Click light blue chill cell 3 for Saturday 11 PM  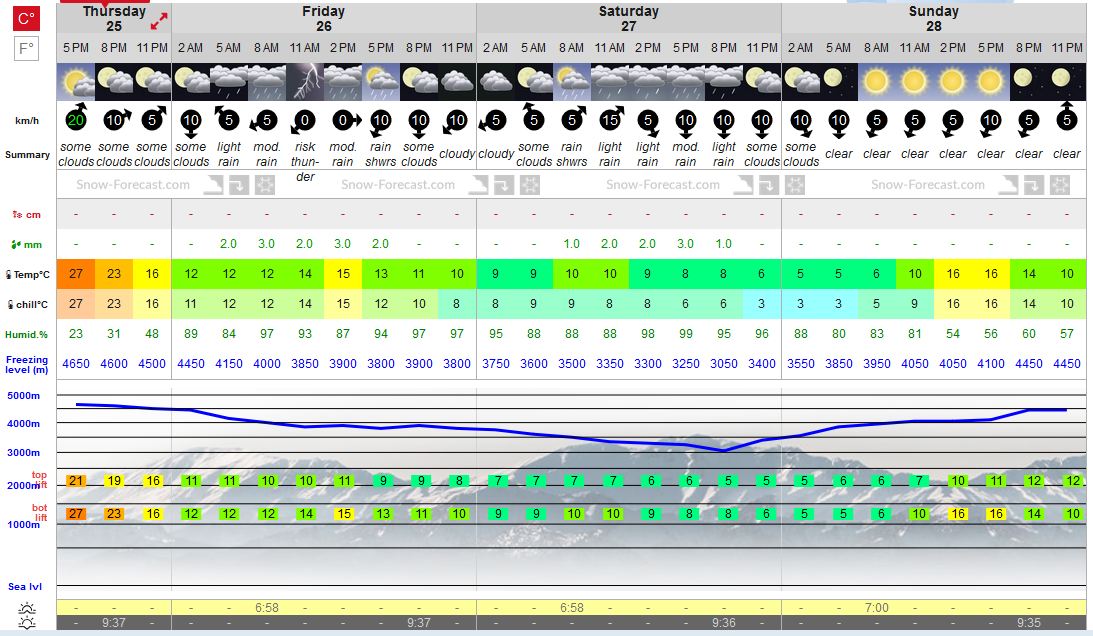pos(762,304)
